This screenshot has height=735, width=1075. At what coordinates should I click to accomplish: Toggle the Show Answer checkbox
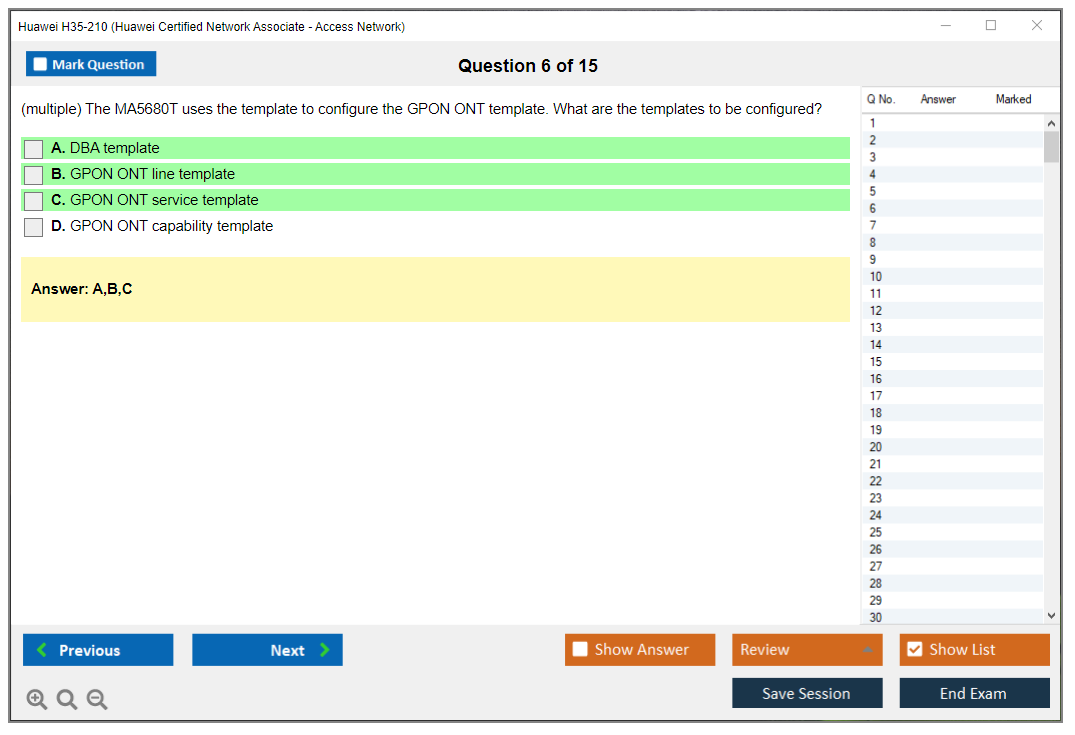[580, 650]
